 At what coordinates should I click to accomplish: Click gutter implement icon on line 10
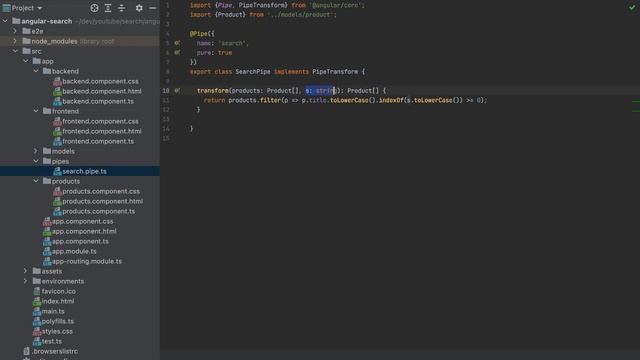(x=177, y=90)
